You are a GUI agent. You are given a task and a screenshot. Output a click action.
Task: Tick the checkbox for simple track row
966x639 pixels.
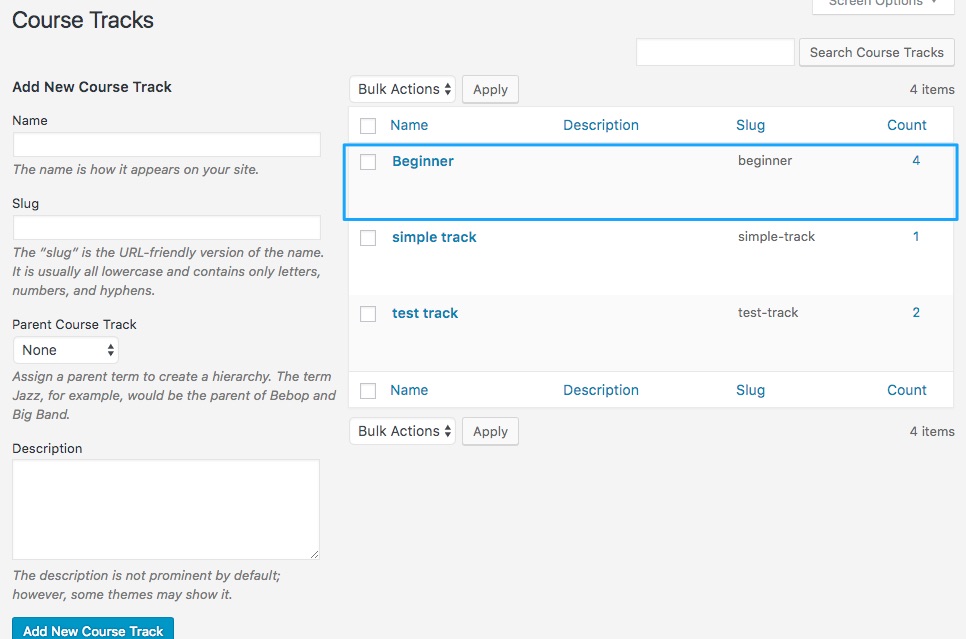pos(368,238)
